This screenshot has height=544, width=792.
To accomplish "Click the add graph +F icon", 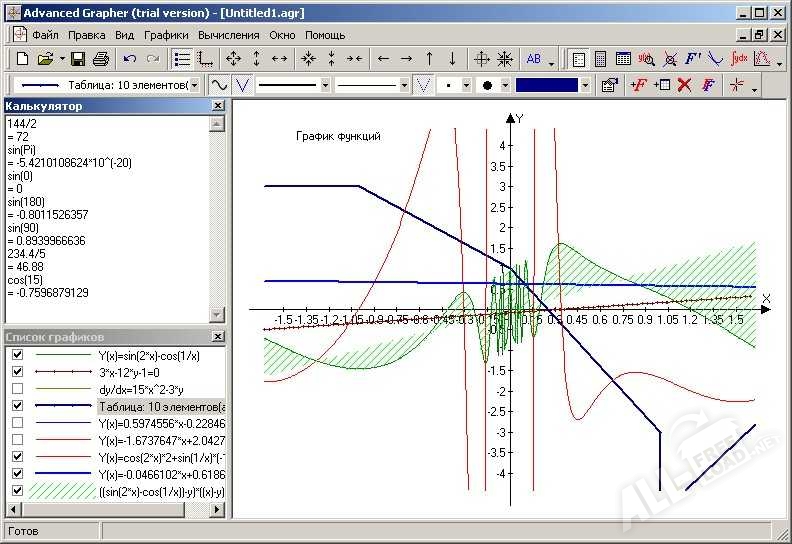I will [x=638, y=85].
